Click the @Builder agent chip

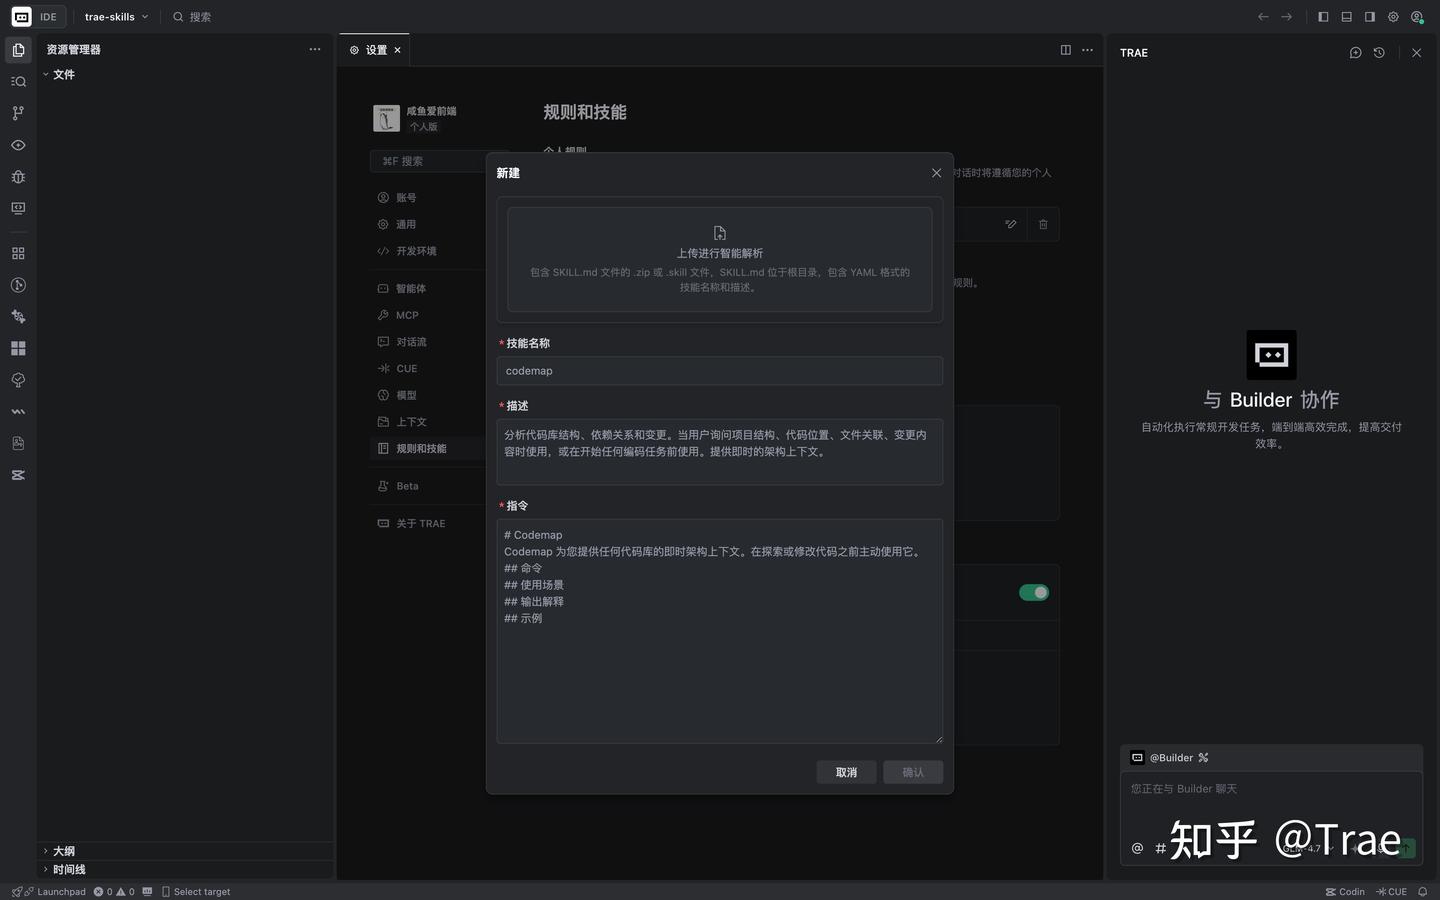(1169, 758)
